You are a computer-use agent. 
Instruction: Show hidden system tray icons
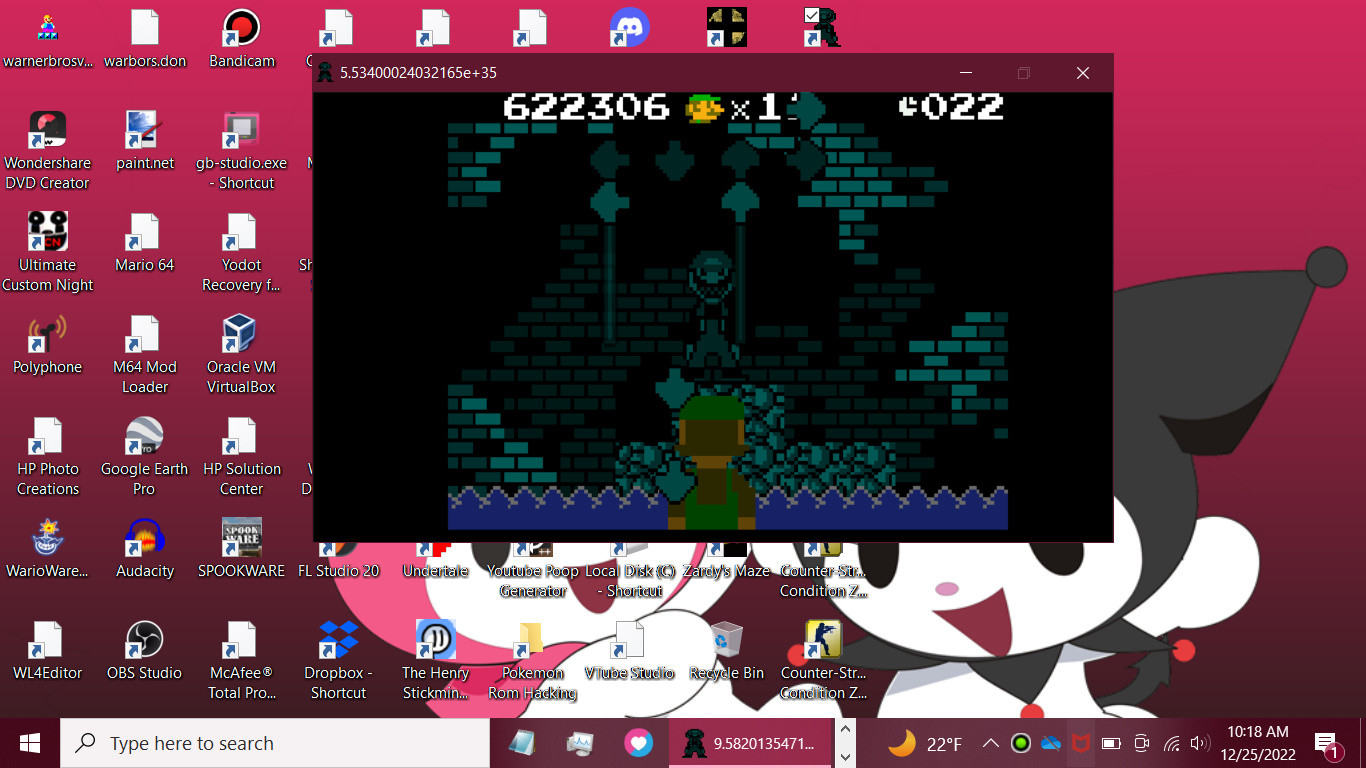coord(990,743)
